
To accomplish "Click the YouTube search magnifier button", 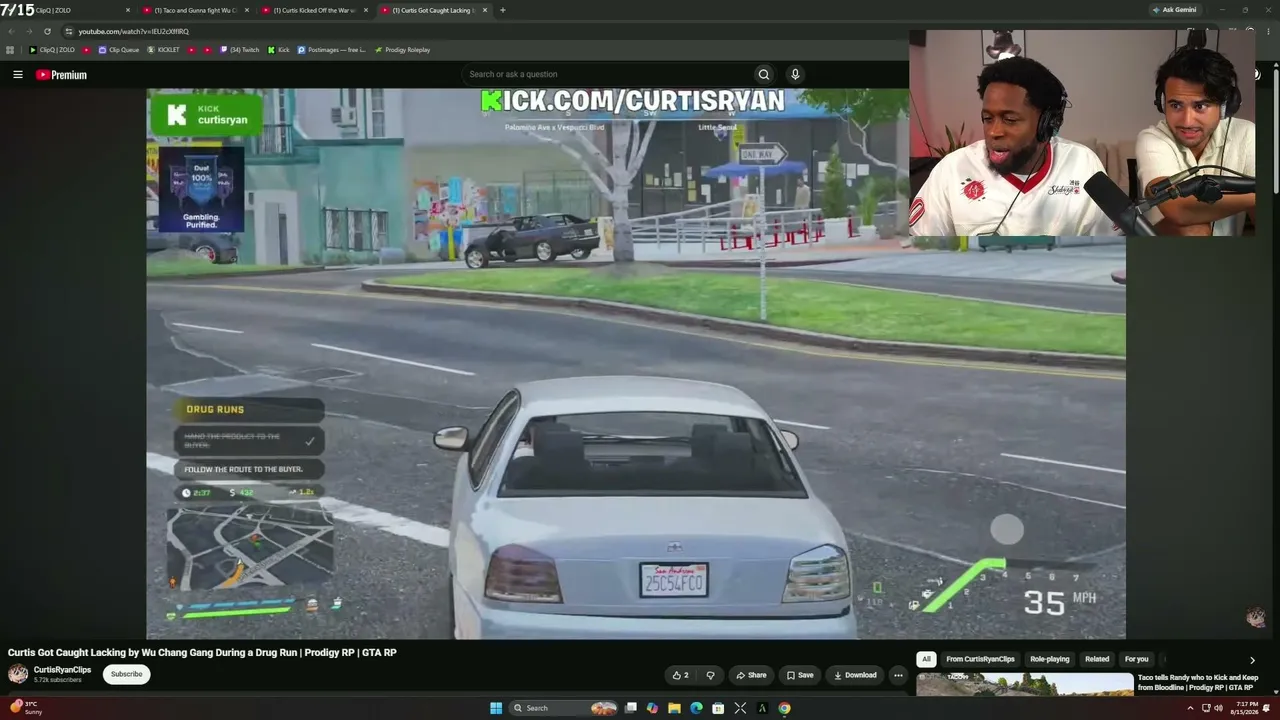I will pos(764,74).
